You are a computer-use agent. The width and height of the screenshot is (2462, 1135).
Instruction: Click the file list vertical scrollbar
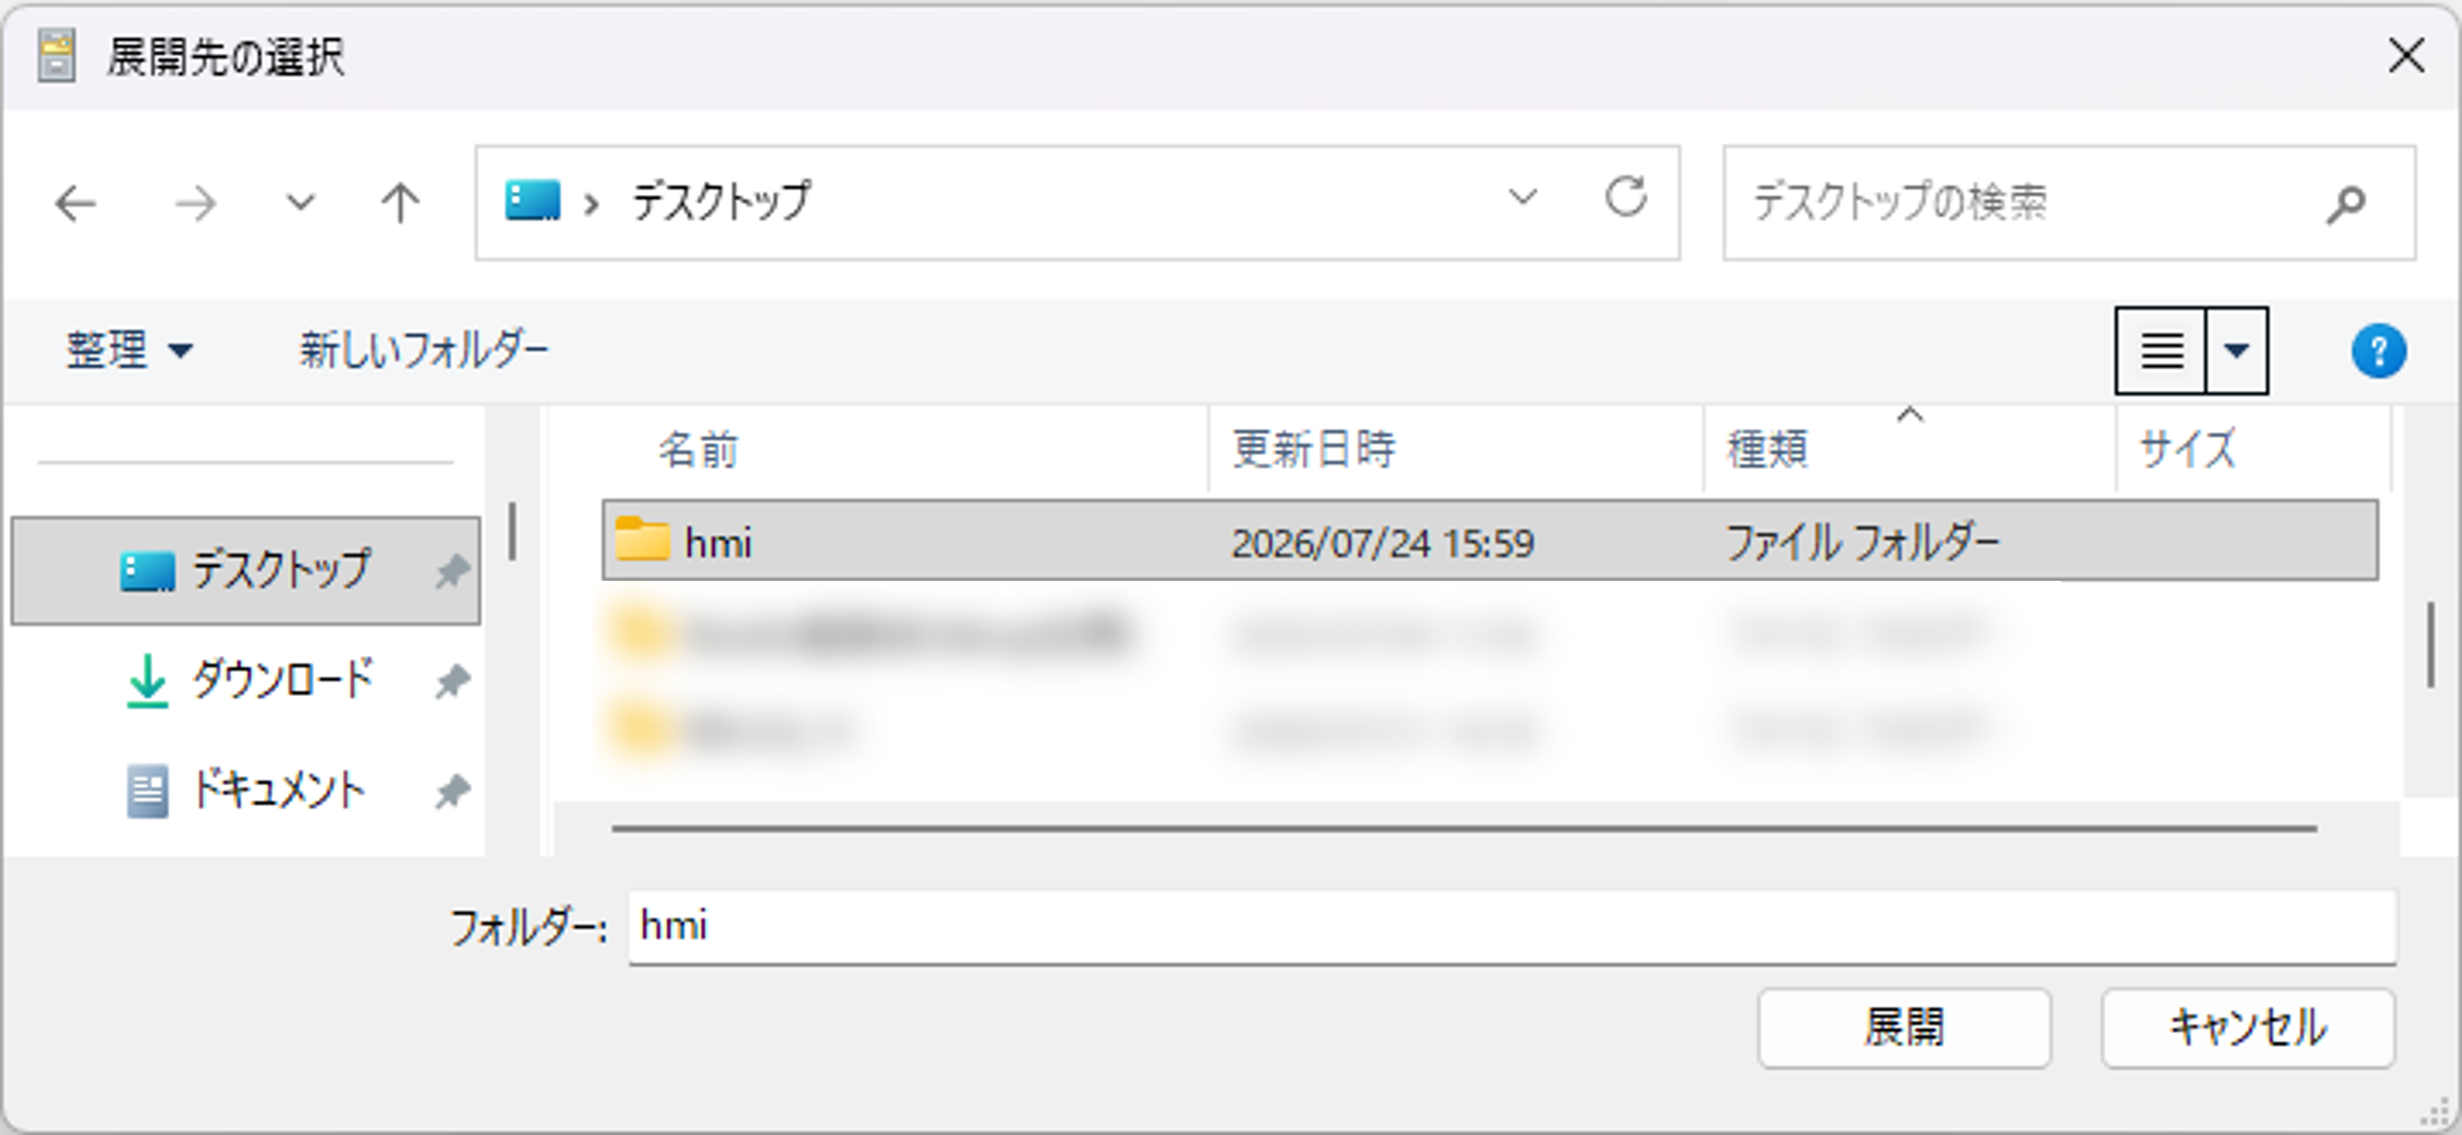(x=2430, y=644)
